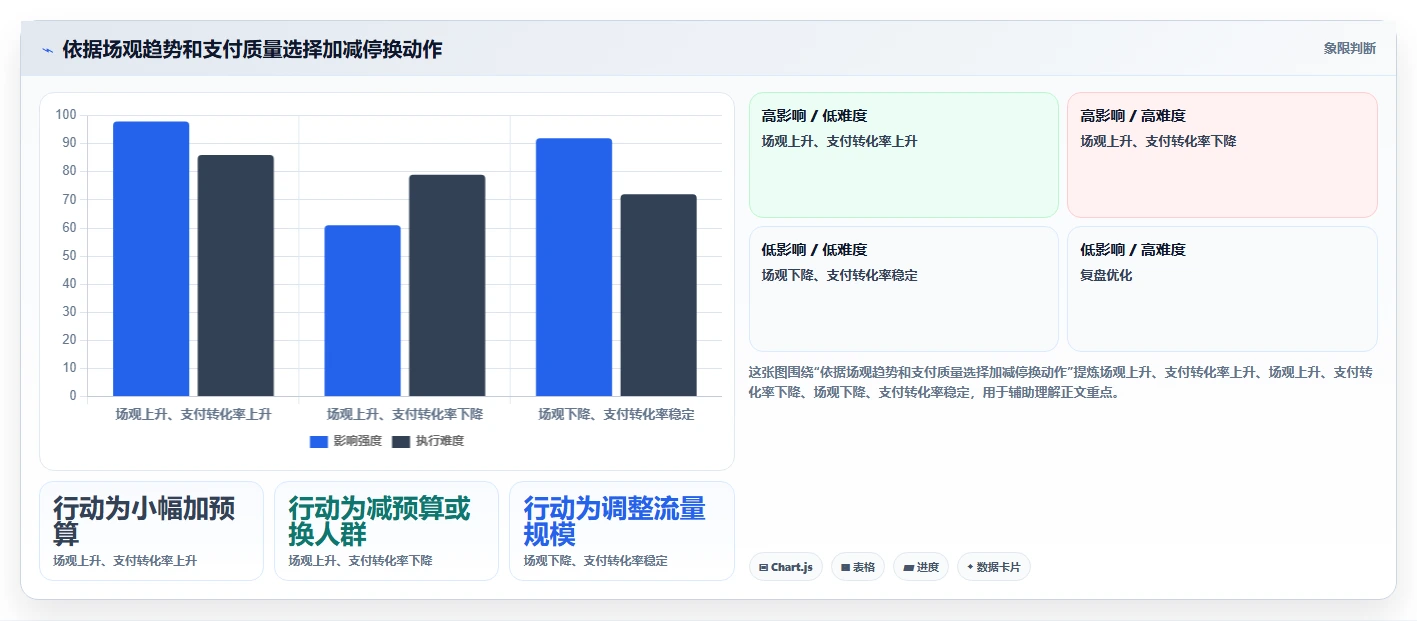The width and height of the screenshot is (1417, 621).
Task: Click the dark 72 bar for 场观下降、支付转化率稳定
Action: pos(658,295)
